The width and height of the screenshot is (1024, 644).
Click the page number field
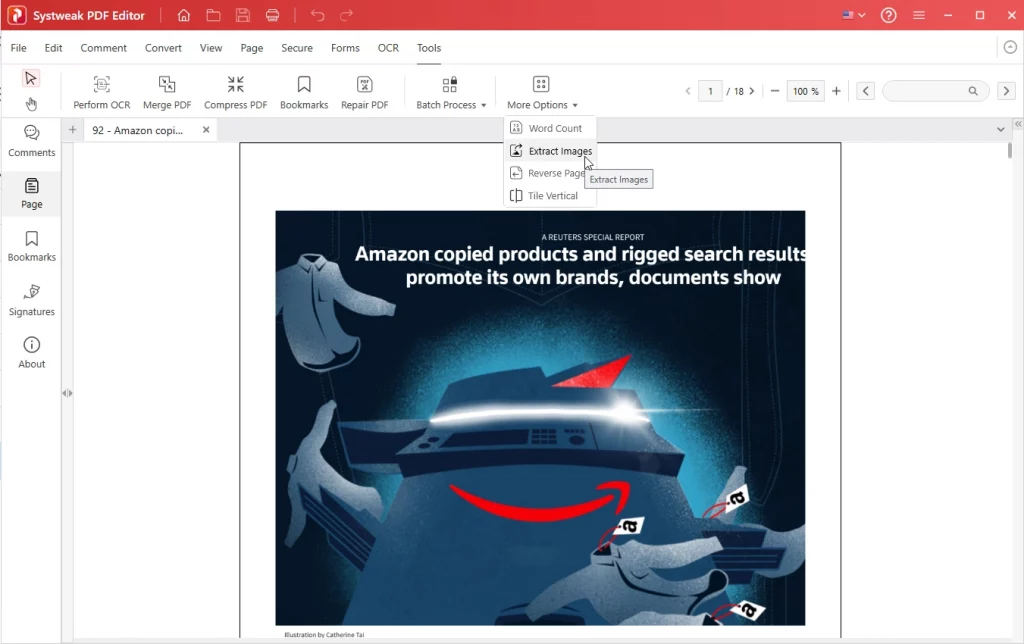710,91
